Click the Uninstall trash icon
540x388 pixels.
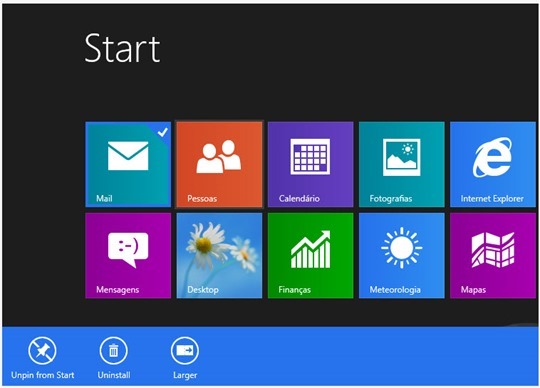pos(113,350)
